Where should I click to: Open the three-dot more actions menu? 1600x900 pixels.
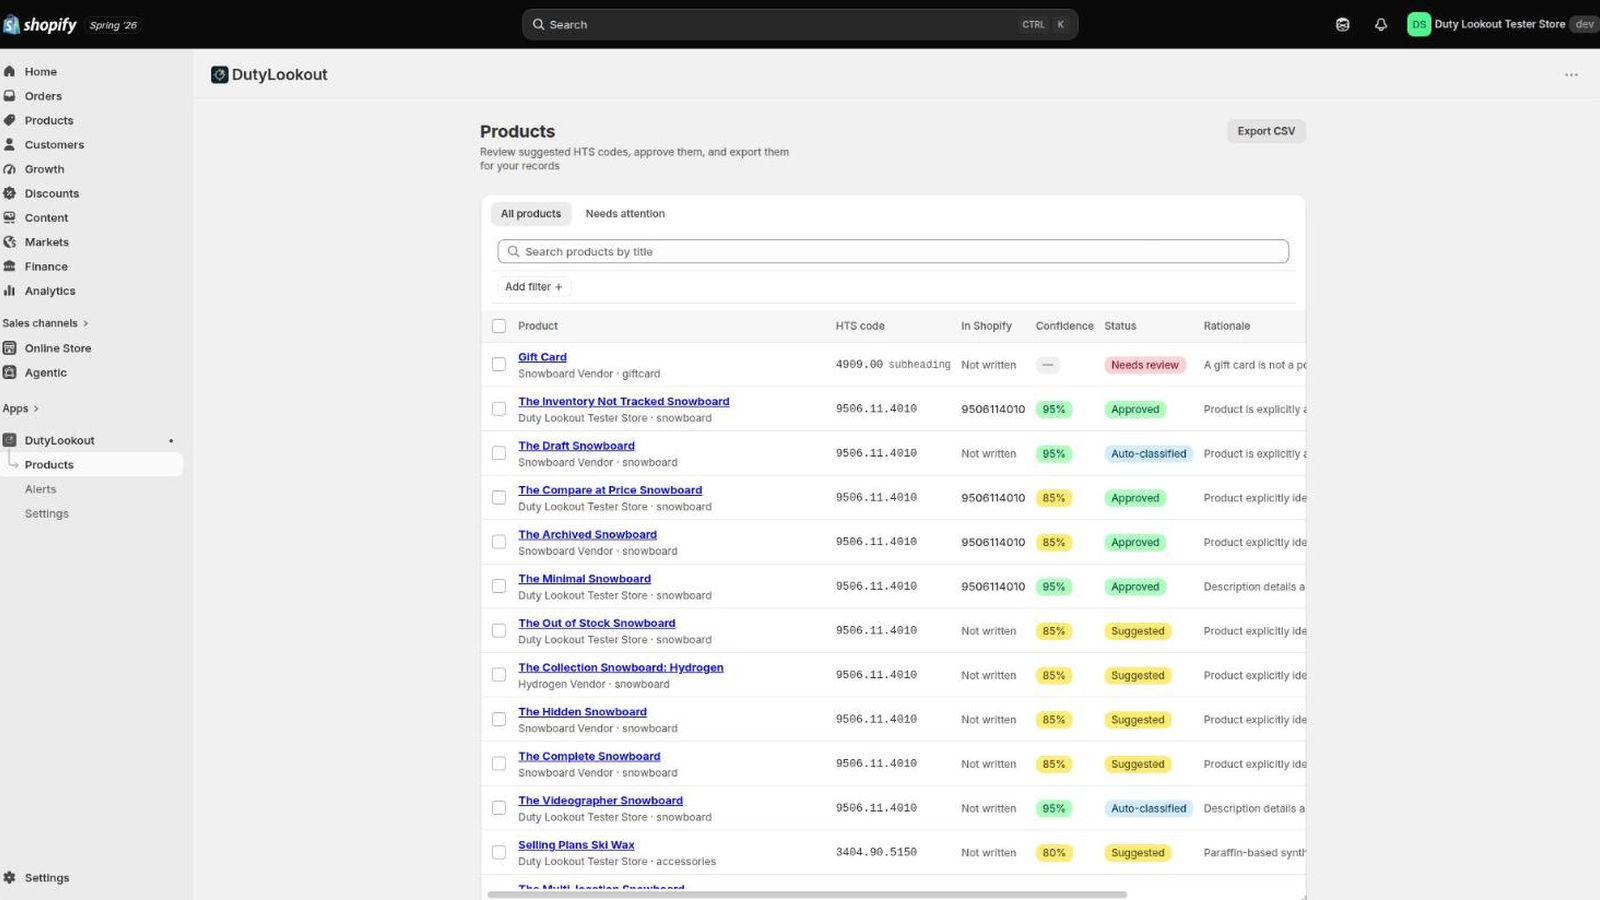pyautogui.click(x=1571, y=75)
